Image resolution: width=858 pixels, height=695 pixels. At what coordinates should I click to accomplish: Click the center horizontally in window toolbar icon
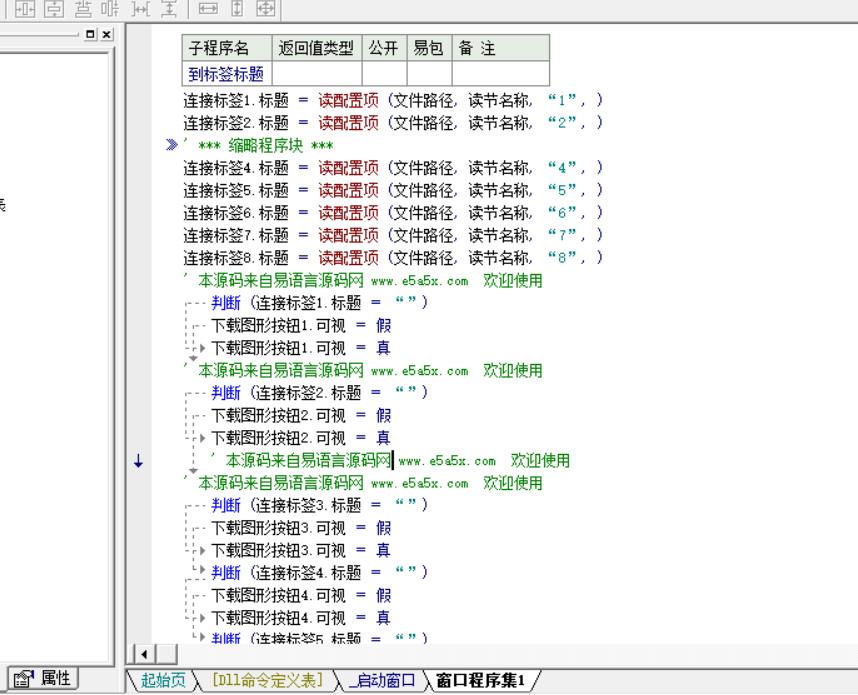pos(25,8)
